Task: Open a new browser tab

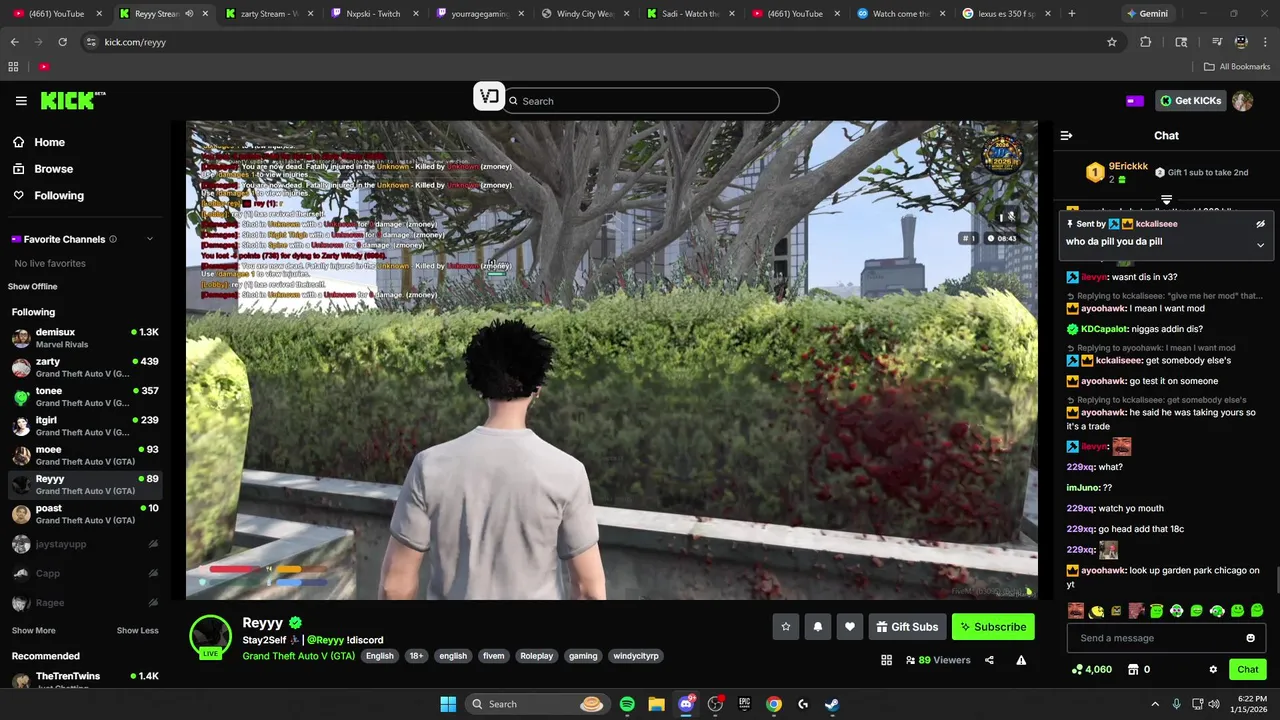Action: pyautogui.click(x=1071, y=14)
